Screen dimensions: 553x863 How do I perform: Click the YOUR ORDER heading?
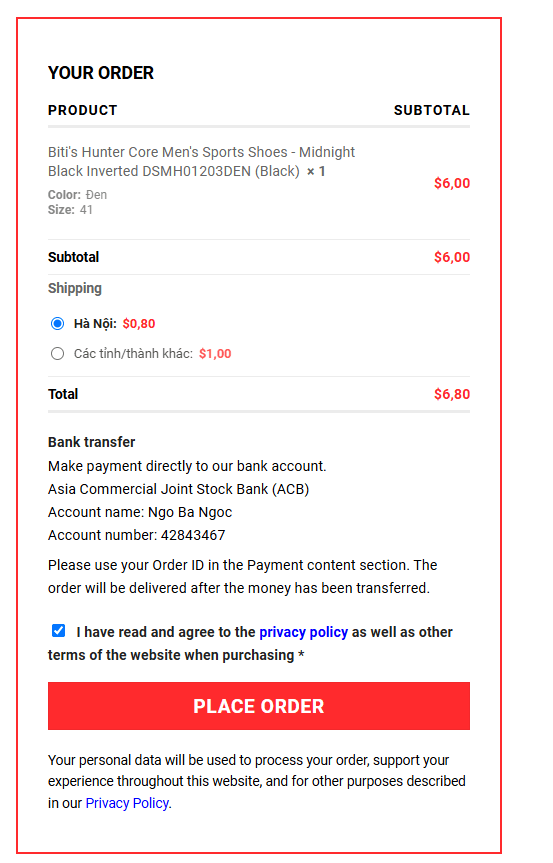tap(101, 73)
